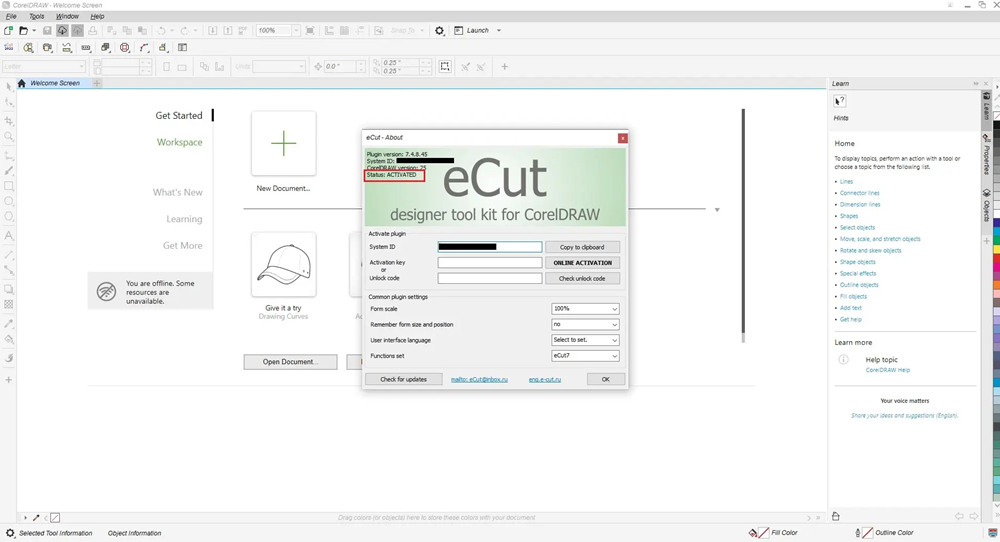Open the Learning section
This screenshot has height=542, width=1000.
[x=184, y=219]
